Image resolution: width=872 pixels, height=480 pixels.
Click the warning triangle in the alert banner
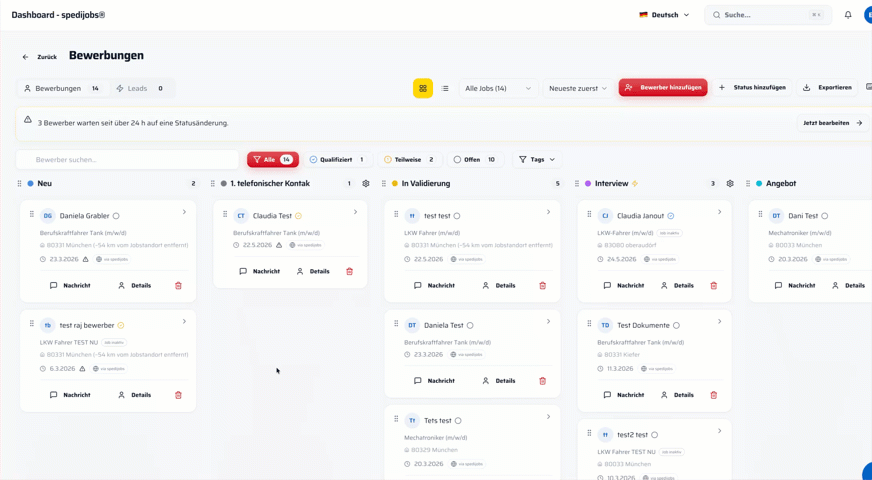(28, 120)
